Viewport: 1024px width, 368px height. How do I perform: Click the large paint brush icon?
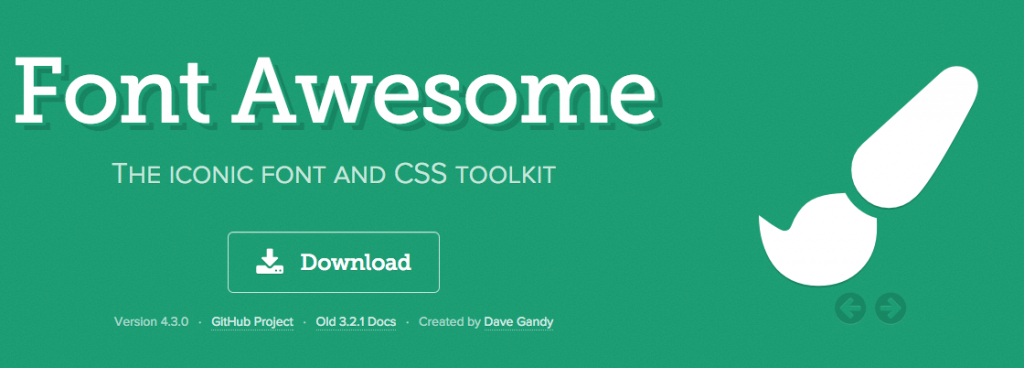point(869,175)
